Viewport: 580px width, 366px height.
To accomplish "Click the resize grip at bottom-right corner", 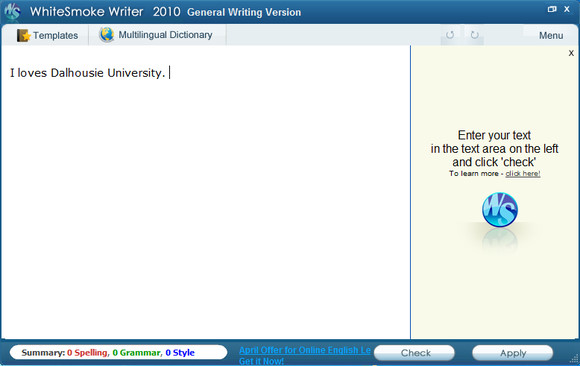I will pyautogui.click(x=574, y=359).
